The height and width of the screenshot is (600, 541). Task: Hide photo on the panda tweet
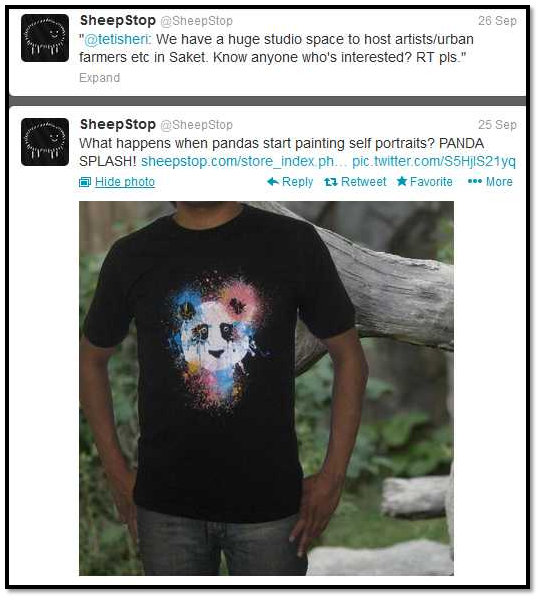(x=125, y=182)
